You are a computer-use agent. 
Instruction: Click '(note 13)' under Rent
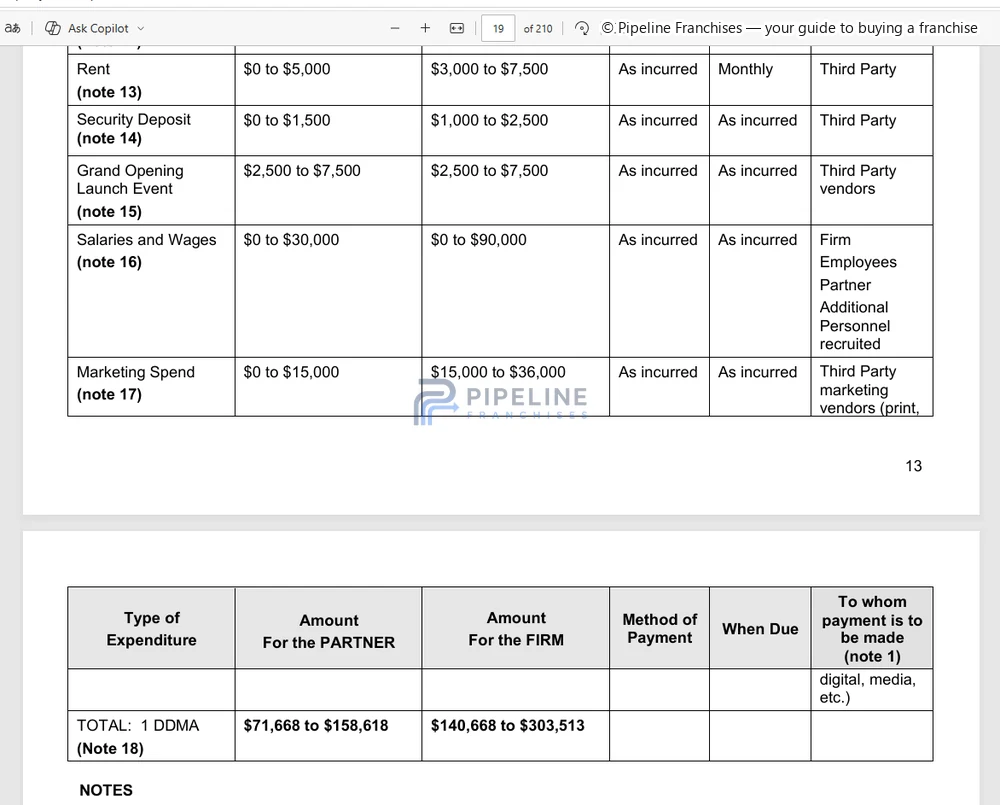[x=109, y=92]
